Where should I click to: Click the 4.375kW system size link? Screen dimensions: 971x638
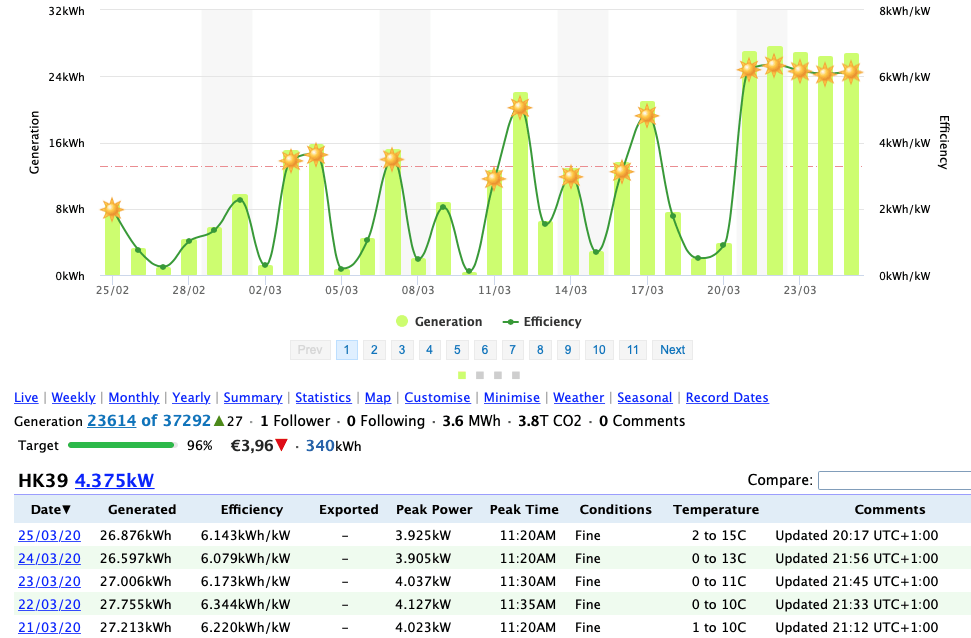[115, 480]
